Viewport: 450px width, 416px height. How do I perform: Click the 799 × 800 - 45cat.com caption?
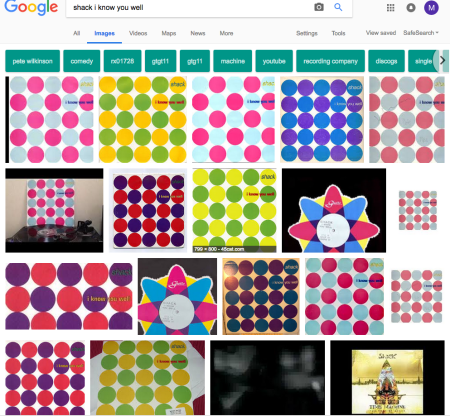click(x=219, y=249)
